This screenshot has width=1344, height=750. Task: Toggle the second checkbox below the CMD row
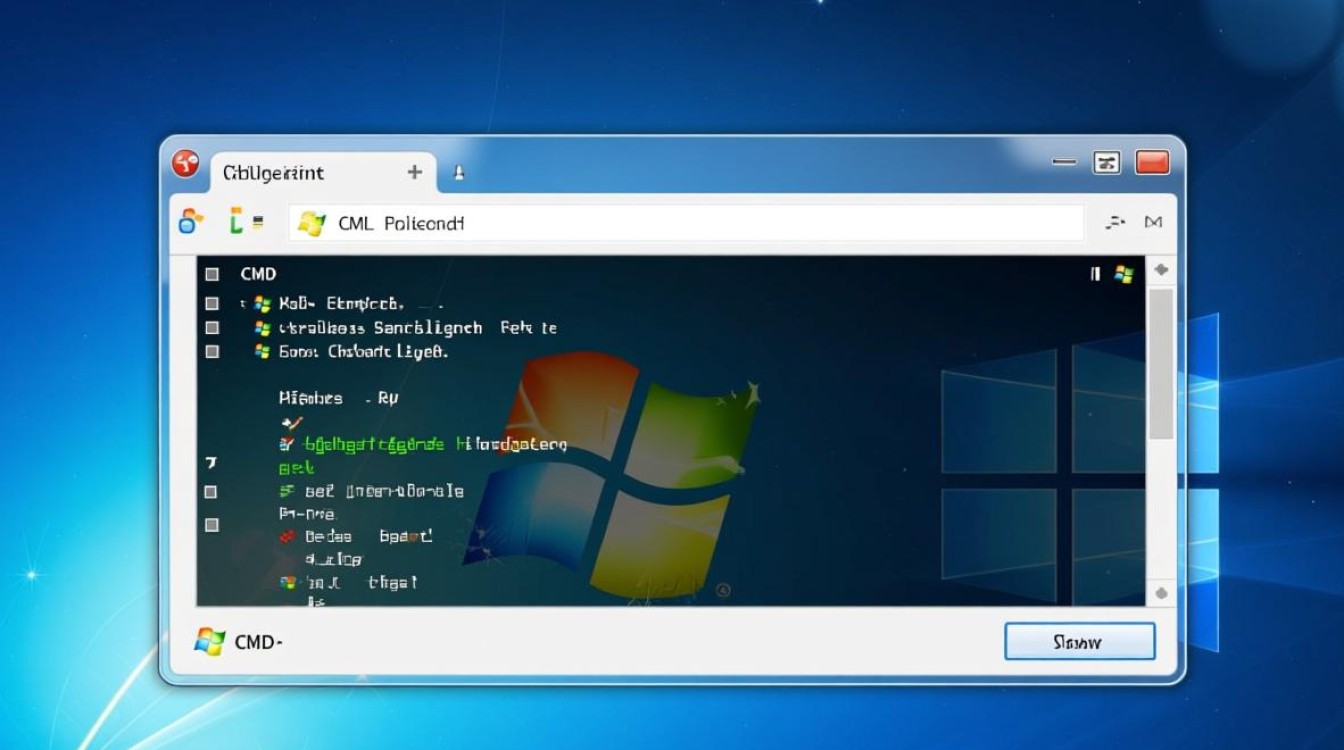(212, 328)
